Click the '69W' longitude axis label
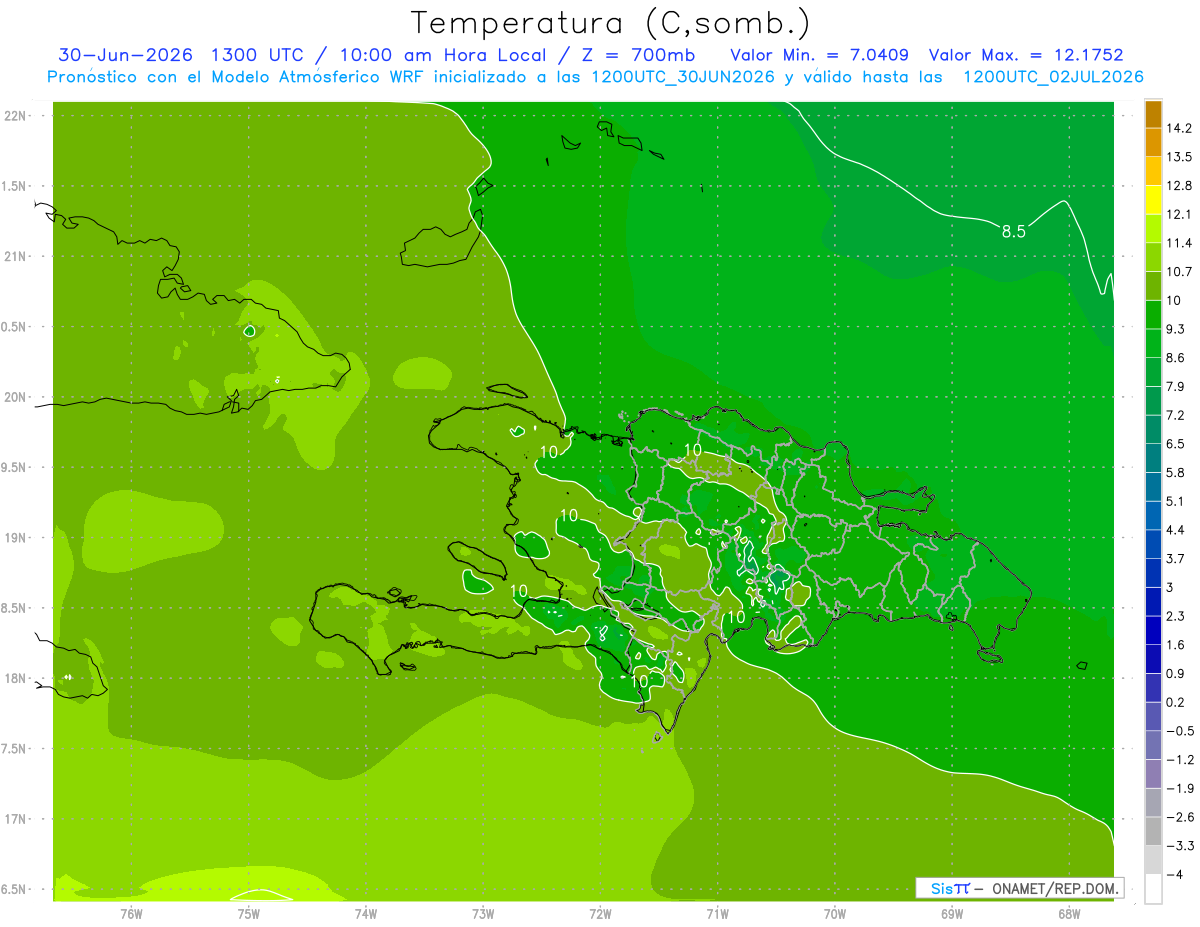Viewport: 1200px width, 927px height. (952, 913)
